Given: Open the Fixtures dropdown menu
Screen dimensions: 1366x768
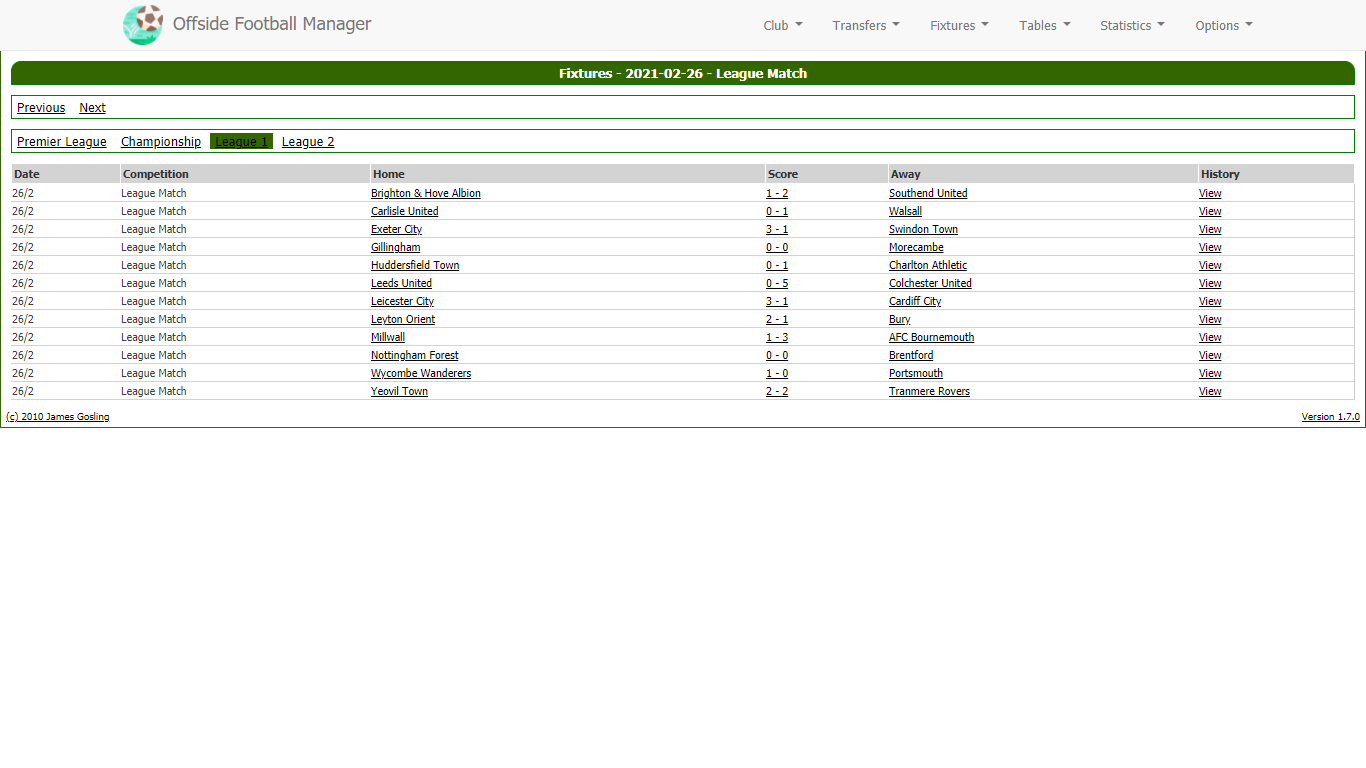Looking at the screenshot, I should click(959, 26).
